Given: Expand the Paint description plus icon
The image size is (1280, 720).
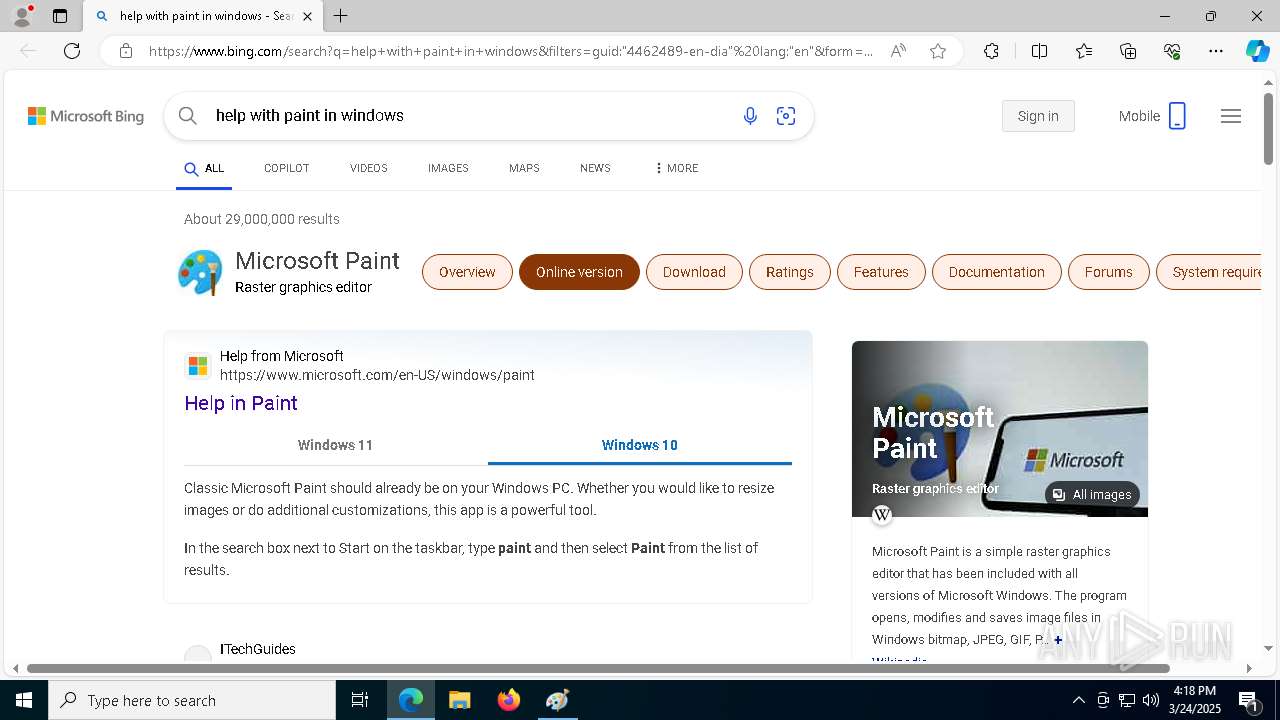Looking at the screenshot, I should pos(1058,640).
